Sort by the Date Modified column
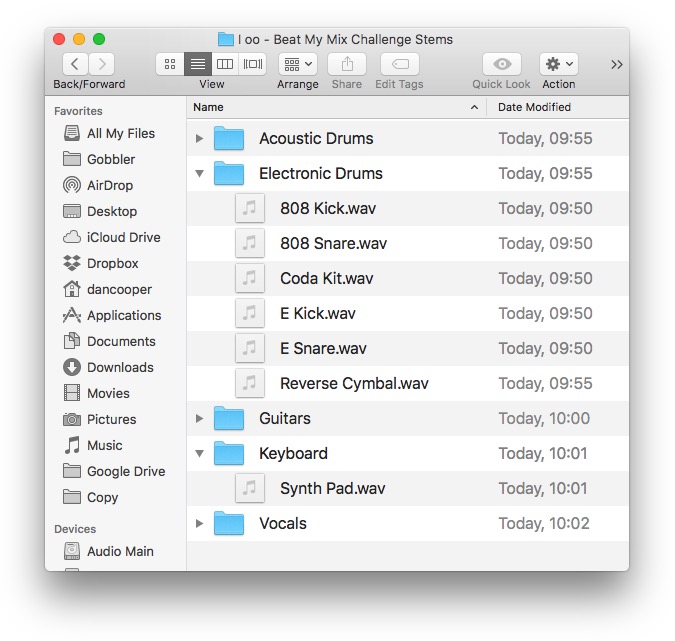 pyautogui.click(x=558, y=107)
